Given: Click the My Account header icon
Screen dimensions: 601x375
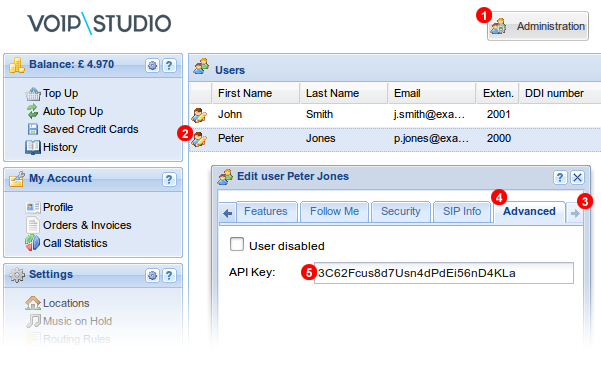Looking at the screenshot, I should [x=17, y=179].
